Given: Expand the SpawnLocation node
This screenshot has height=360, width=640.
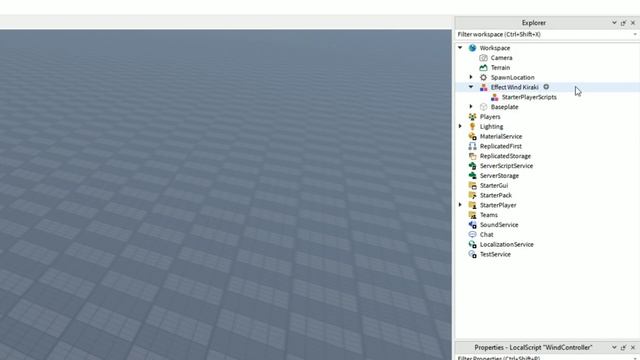Looking at the screenshot, I should click(x=471, y=77).
